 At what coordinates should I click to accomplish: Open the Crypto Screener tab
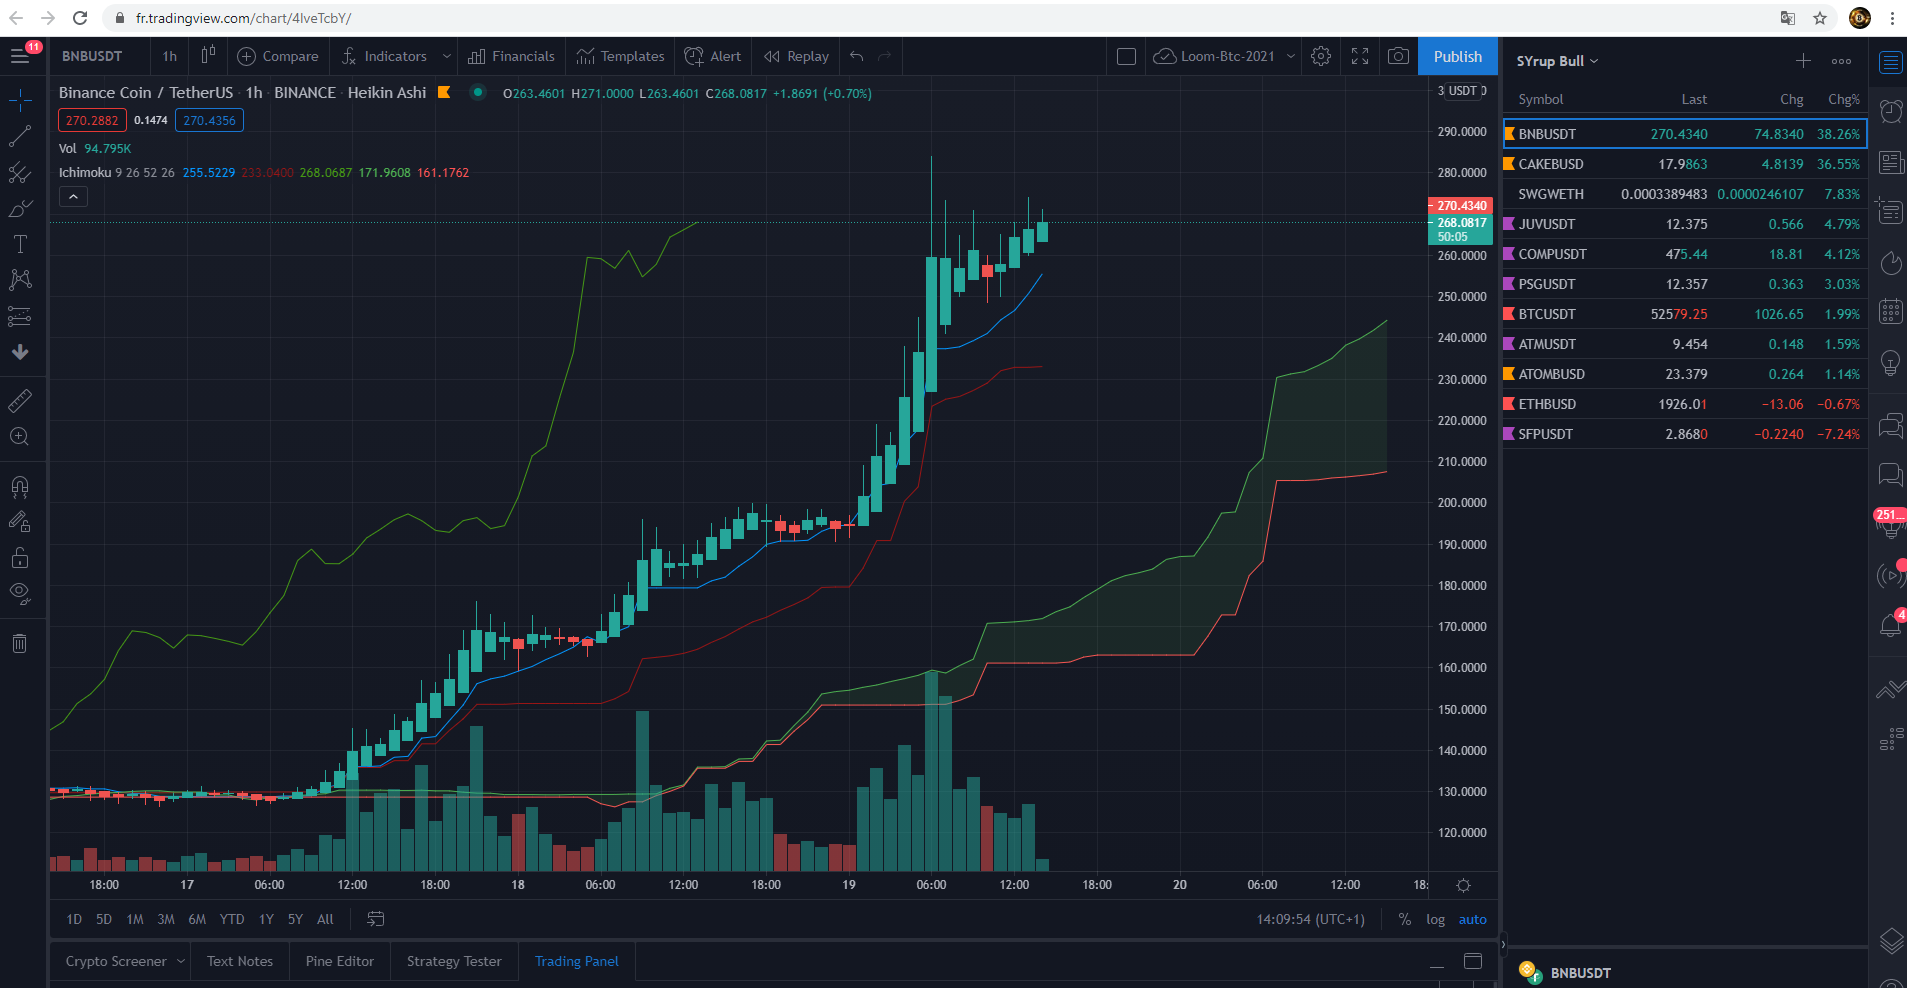(116, 961)
